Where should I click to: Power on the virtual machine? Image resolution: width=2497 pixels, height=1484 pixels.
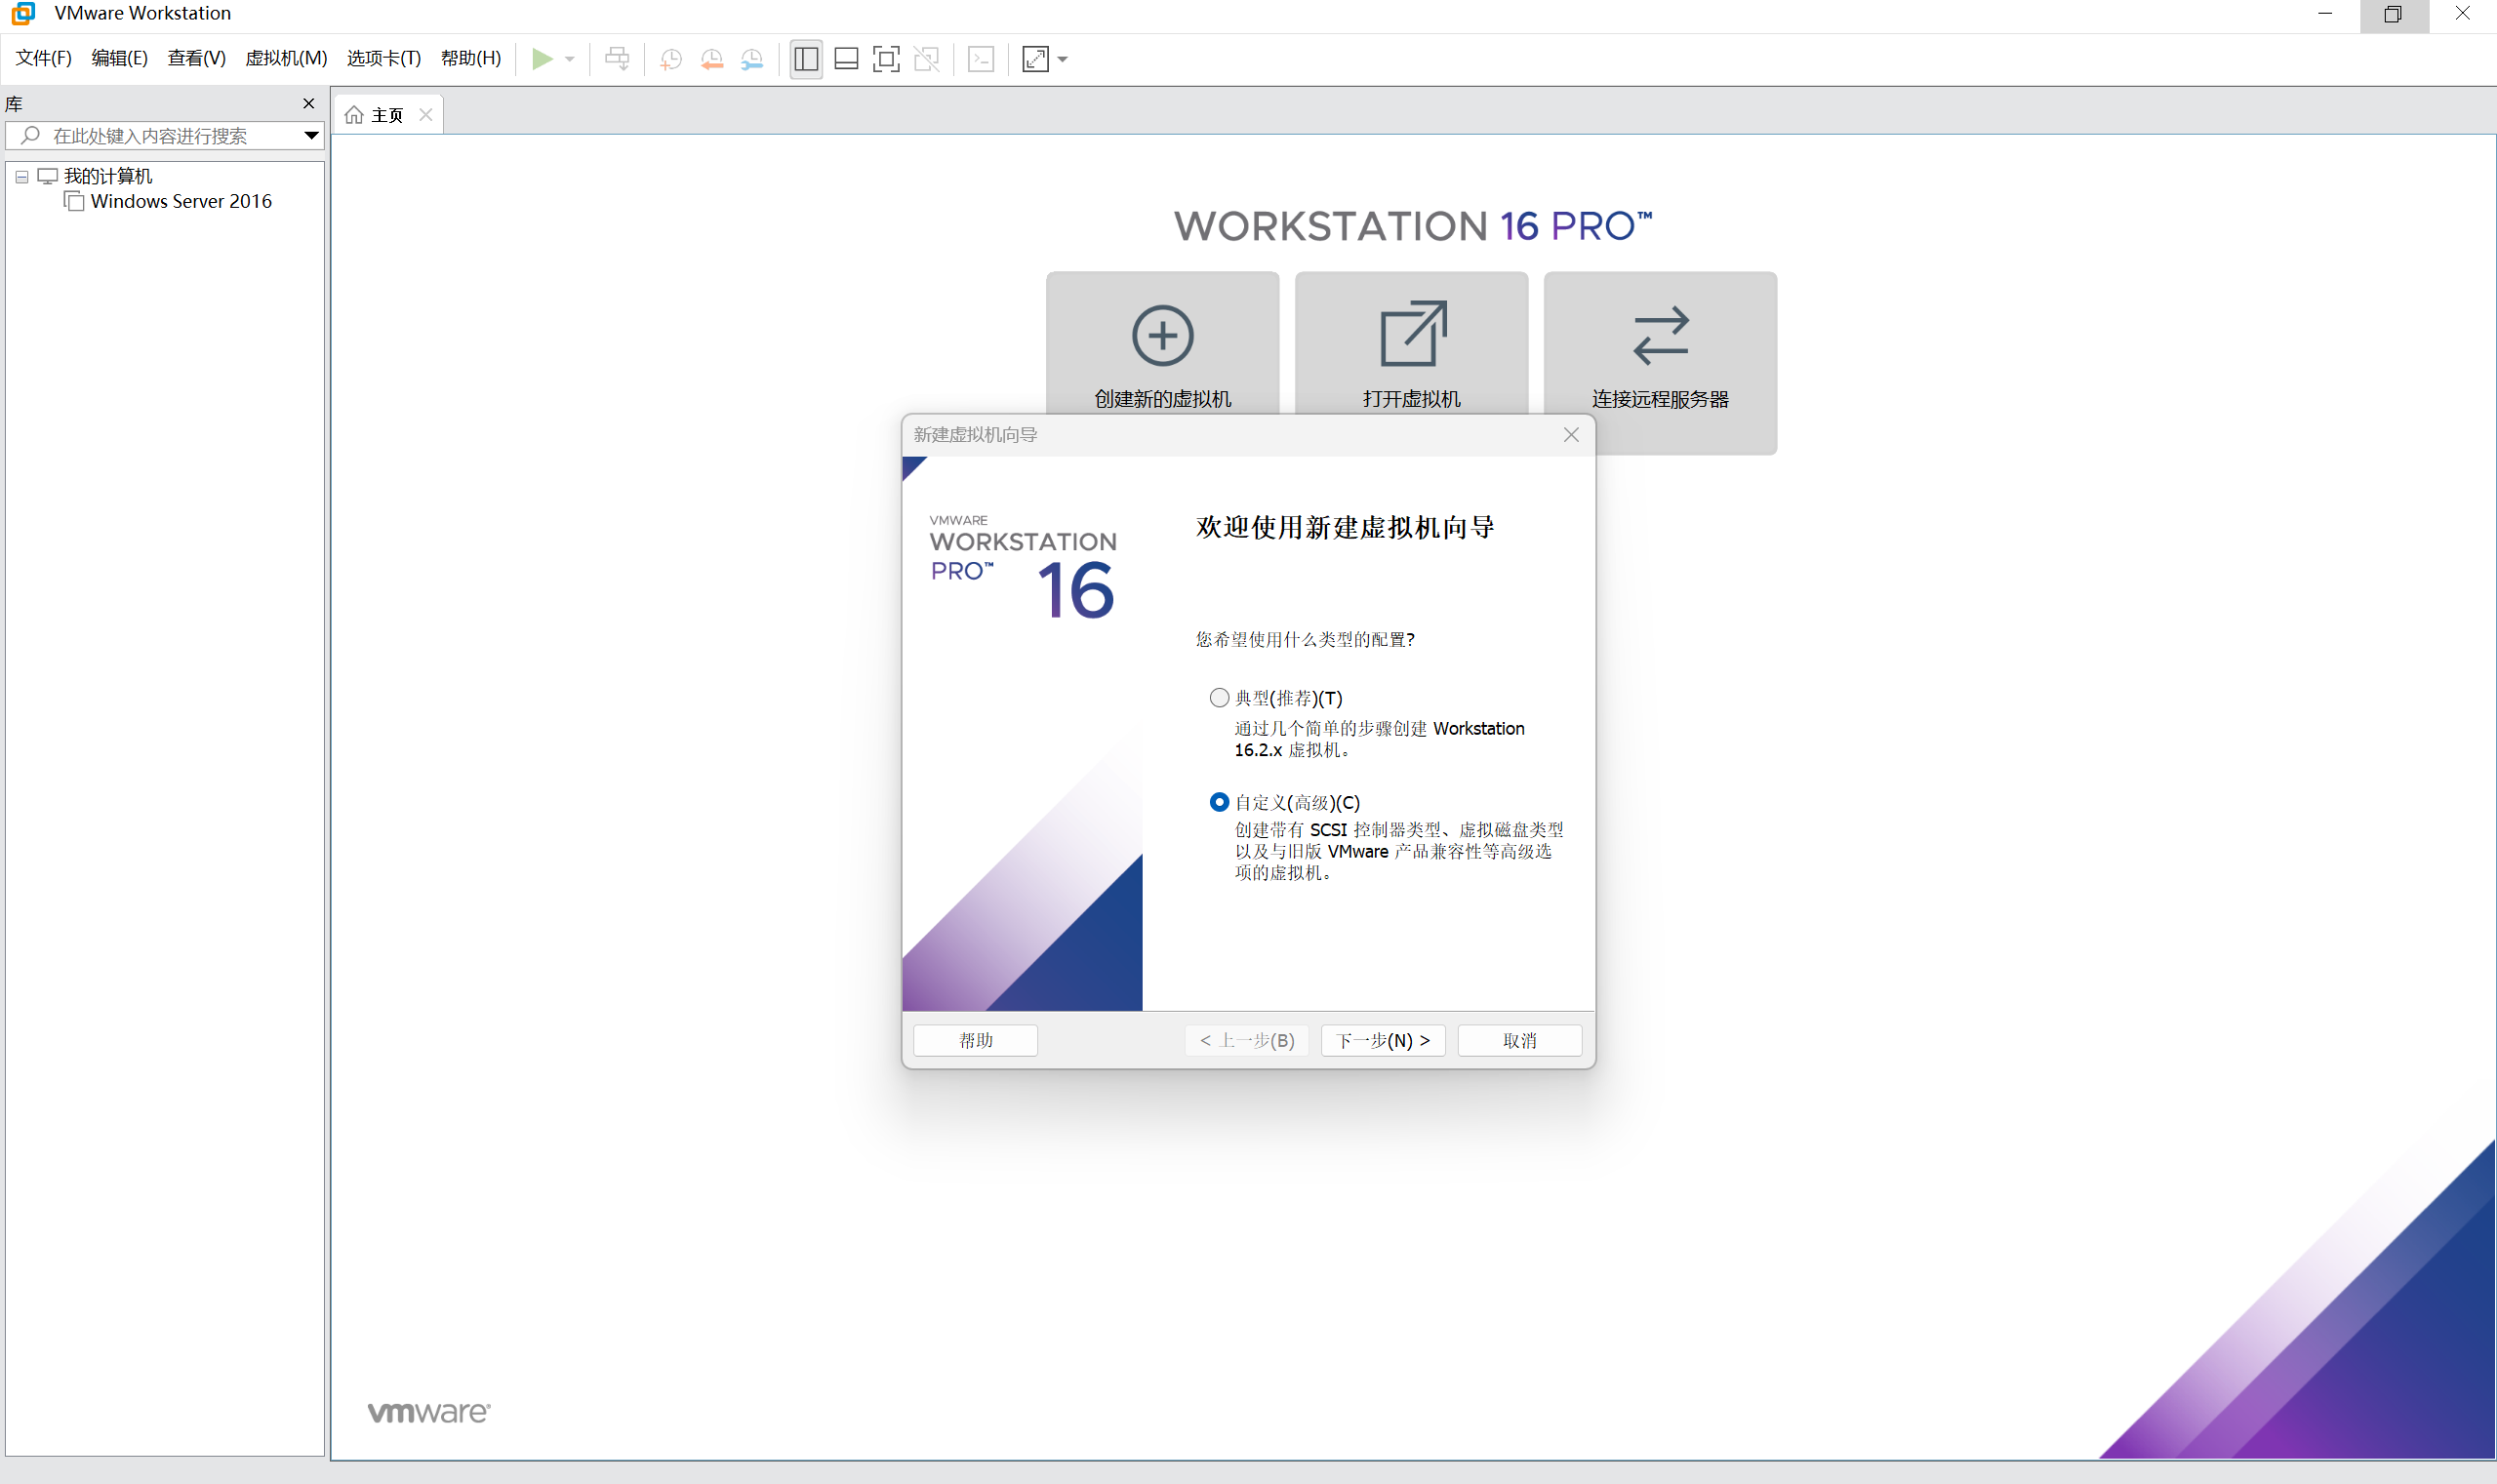[x=544, y=59]
